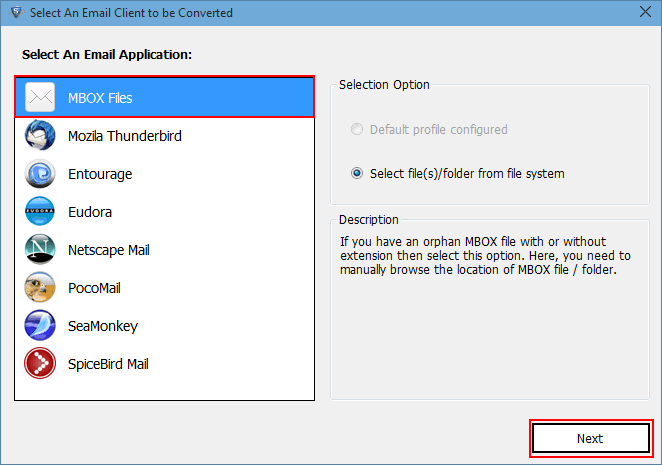Click the Entourage icon
Screen dimensions: 662x465
click(x=40, y=174)
